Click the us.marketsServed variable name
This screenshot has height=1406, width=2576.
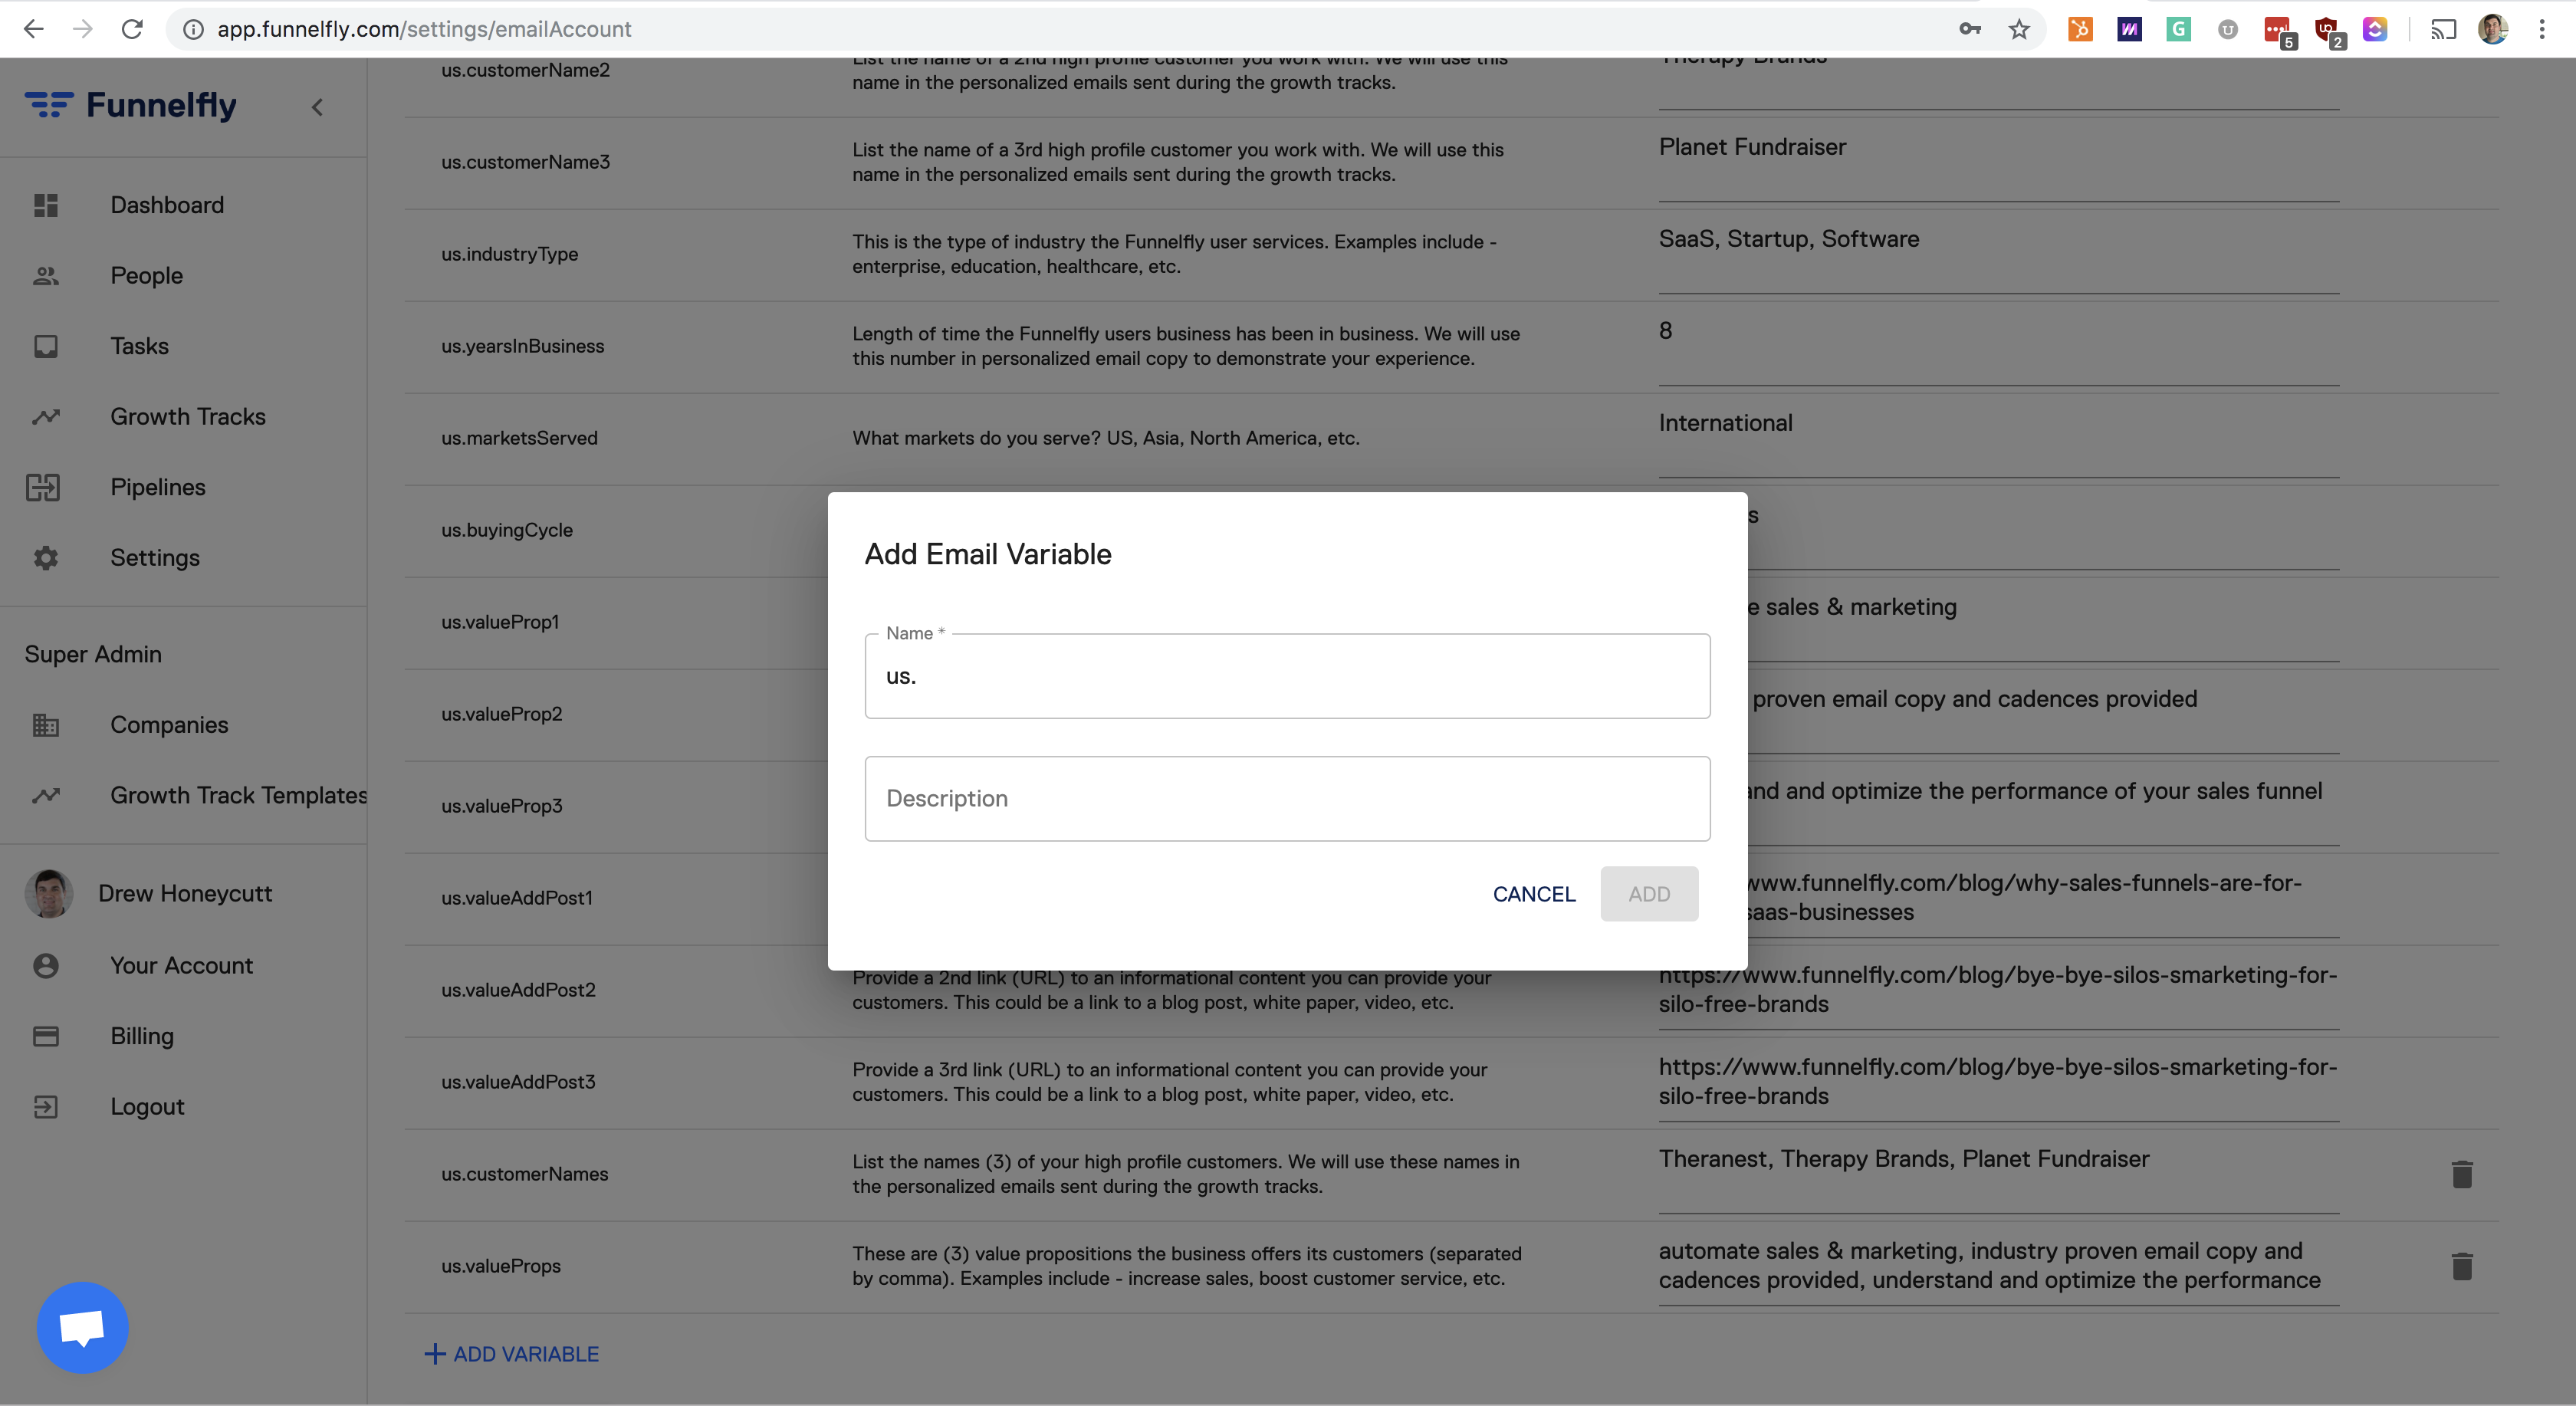pyautogui.click(x=519, y=438)
